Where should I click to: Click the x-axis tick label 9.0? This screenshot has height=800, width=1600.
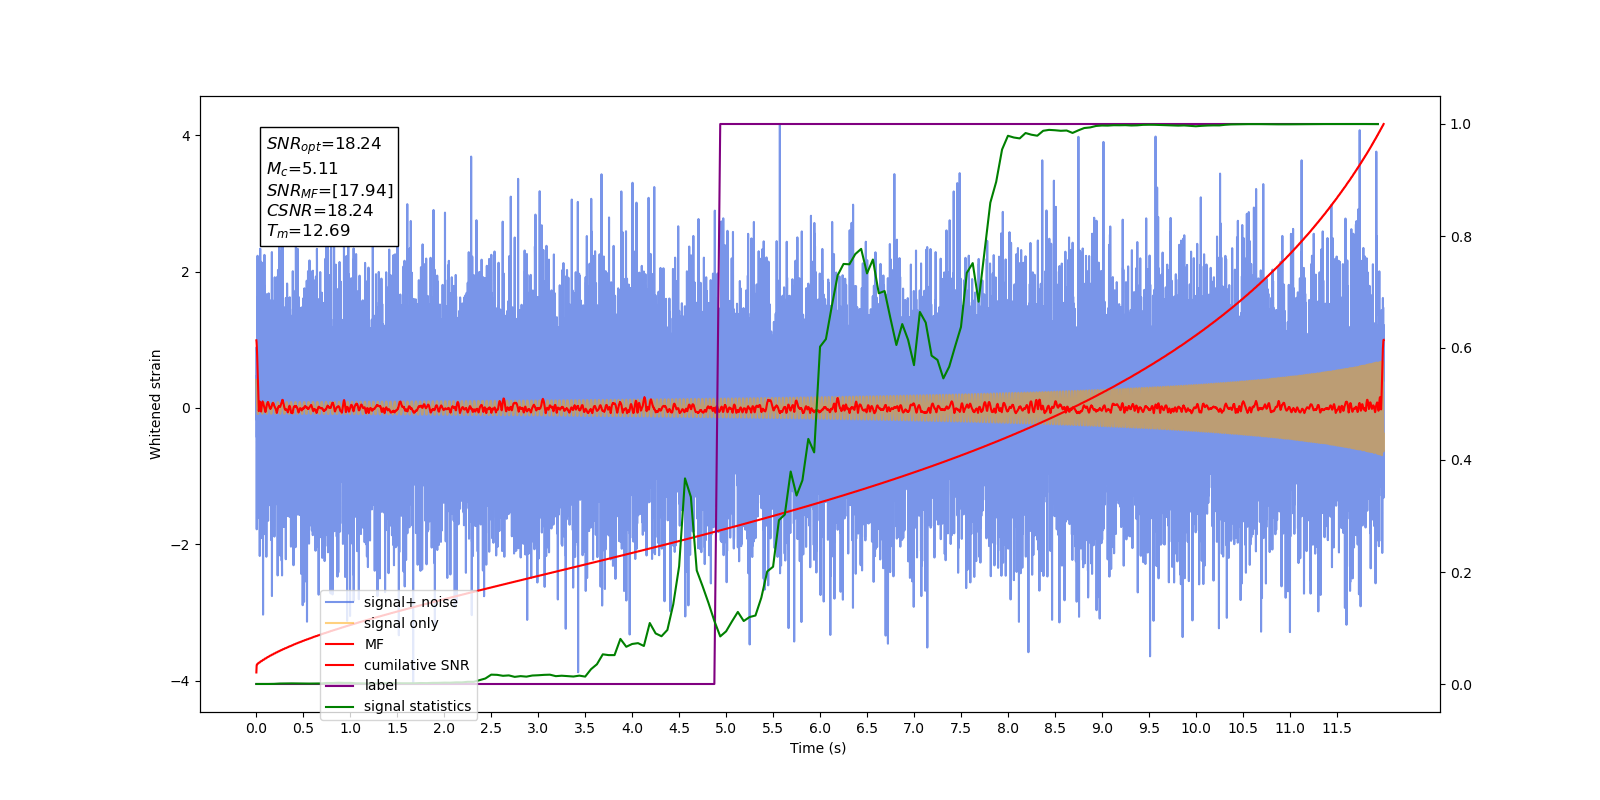1102,728
